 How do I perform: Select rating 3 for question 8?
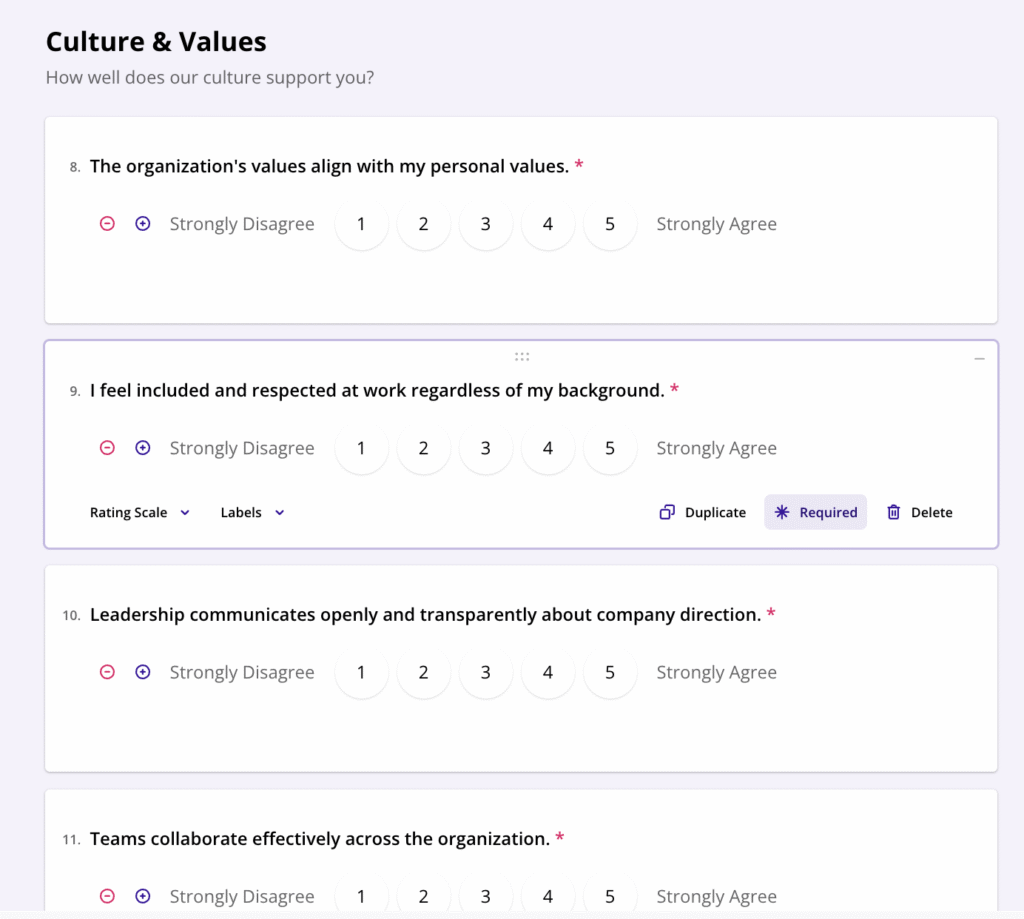(485, 224)
